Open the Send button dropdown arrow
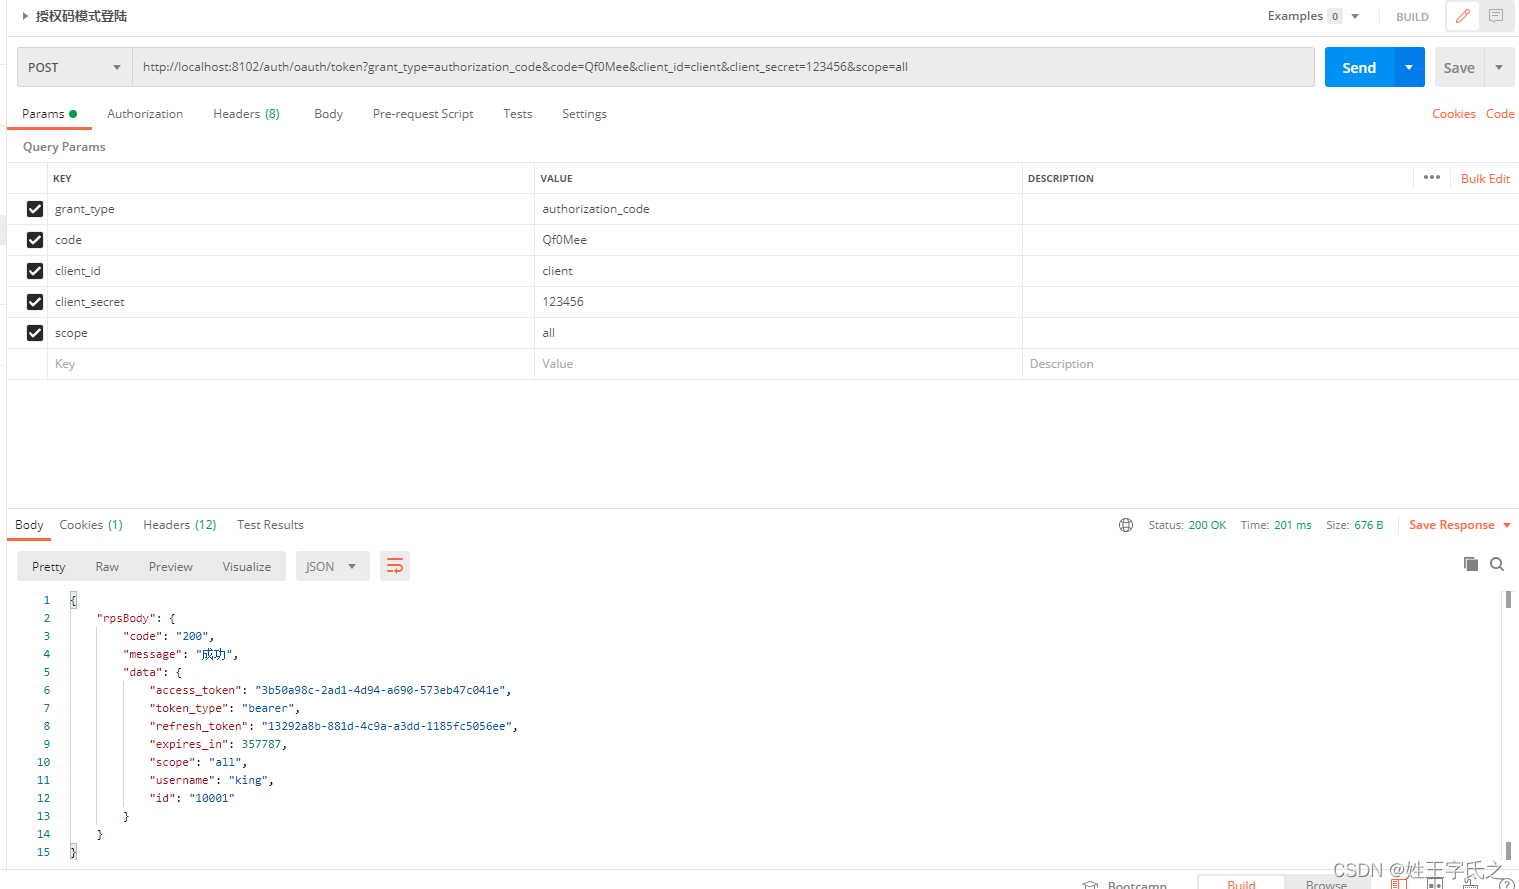The image size is (1519, 889). 1409,67
